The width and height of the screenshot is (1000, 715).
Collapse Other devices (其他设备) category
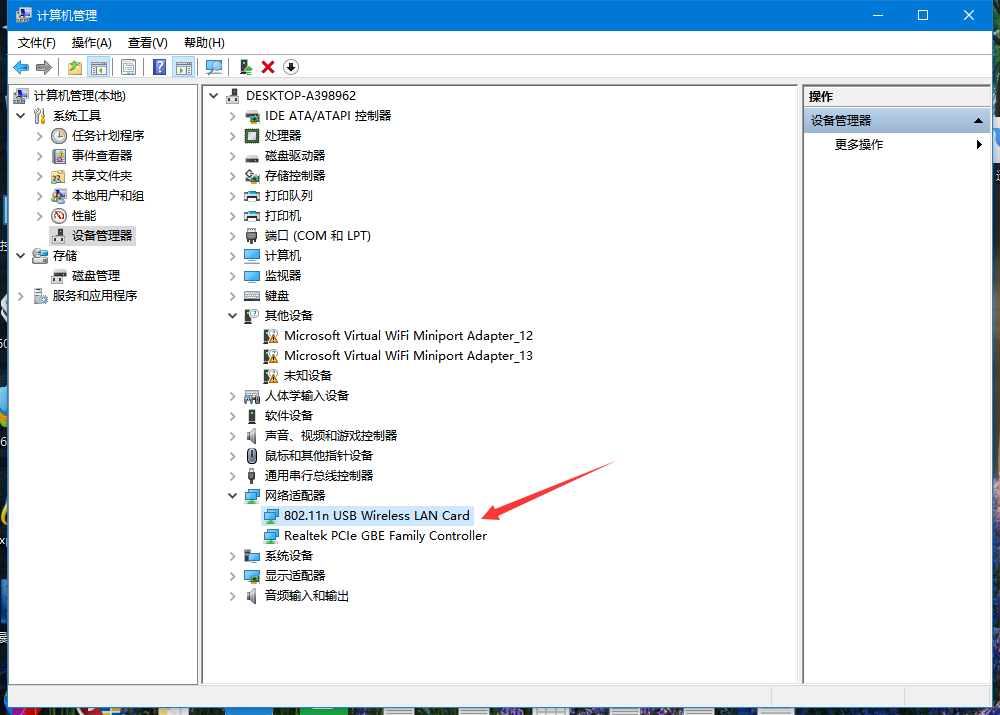point(233,316)
